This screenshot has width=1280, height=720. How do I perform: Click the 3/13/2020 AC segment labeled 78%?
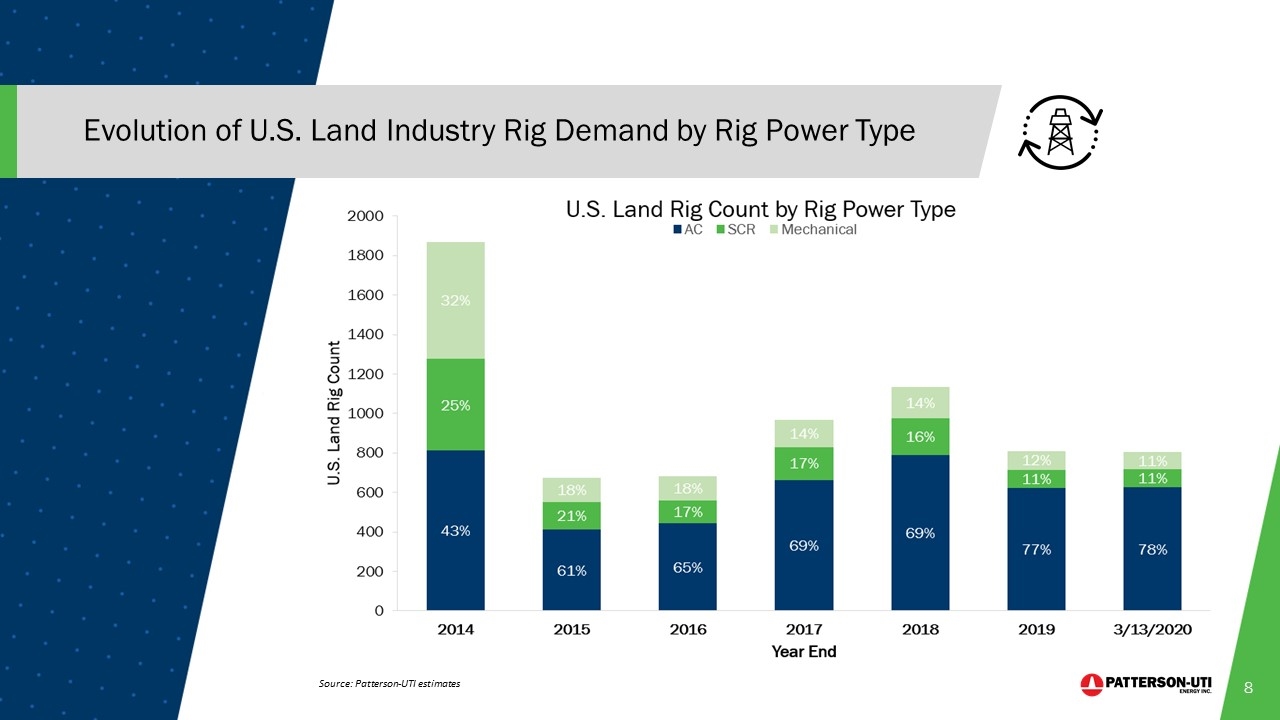1152,549
